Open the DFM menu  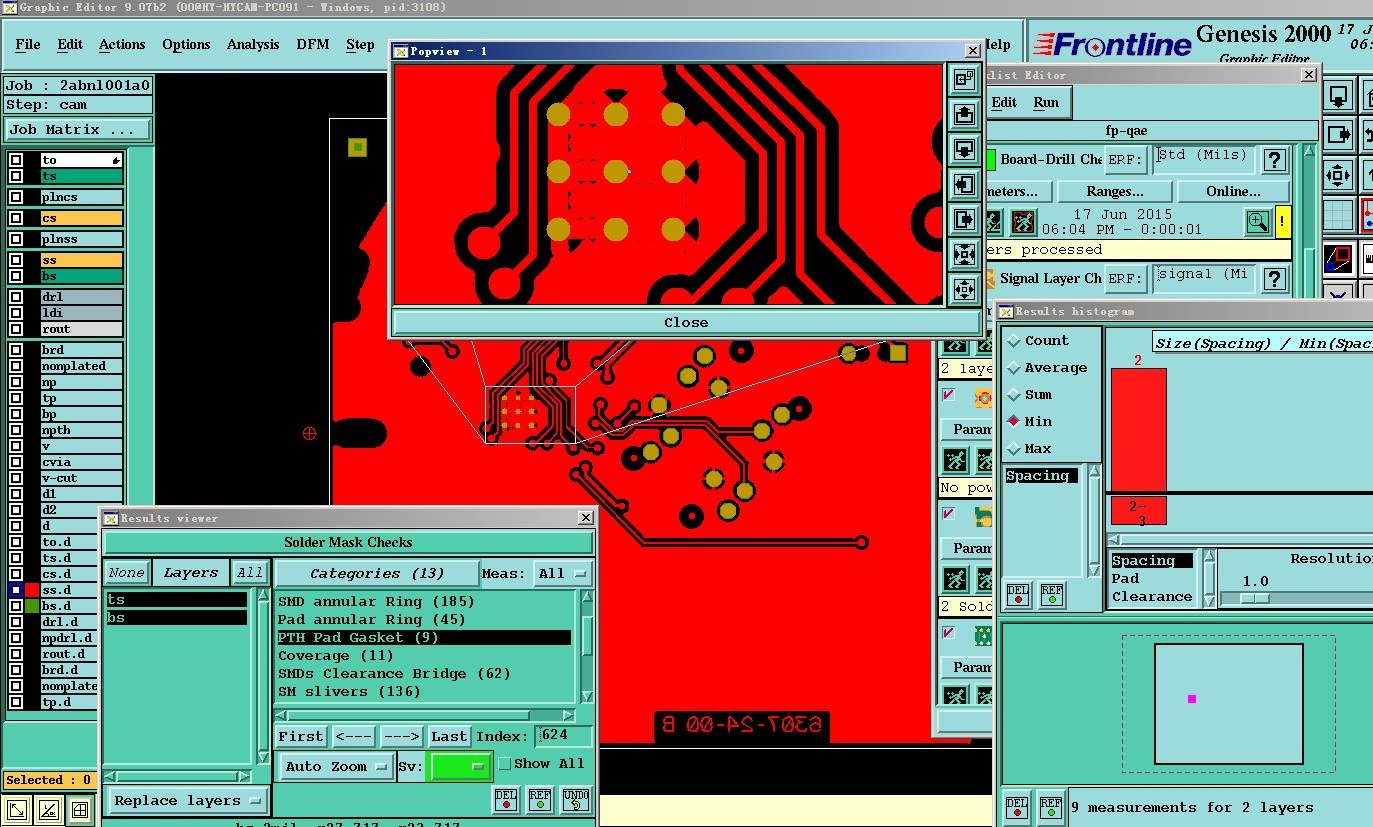313,45
